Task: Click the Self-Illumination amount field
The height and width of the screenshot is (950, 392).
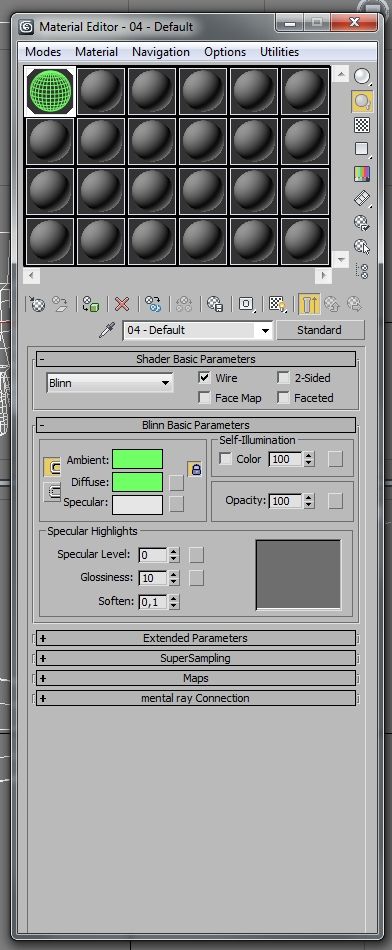Action: click(x=285, y=459)
